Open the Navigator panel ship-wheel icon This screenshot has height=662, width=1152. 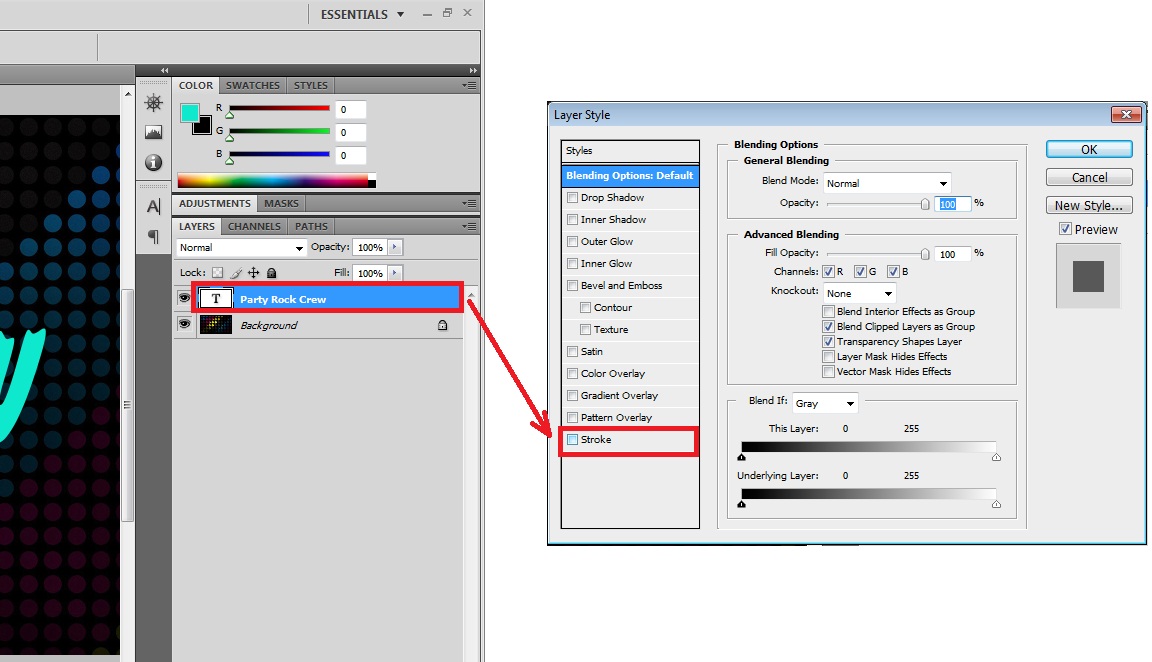tap(154, 102)
